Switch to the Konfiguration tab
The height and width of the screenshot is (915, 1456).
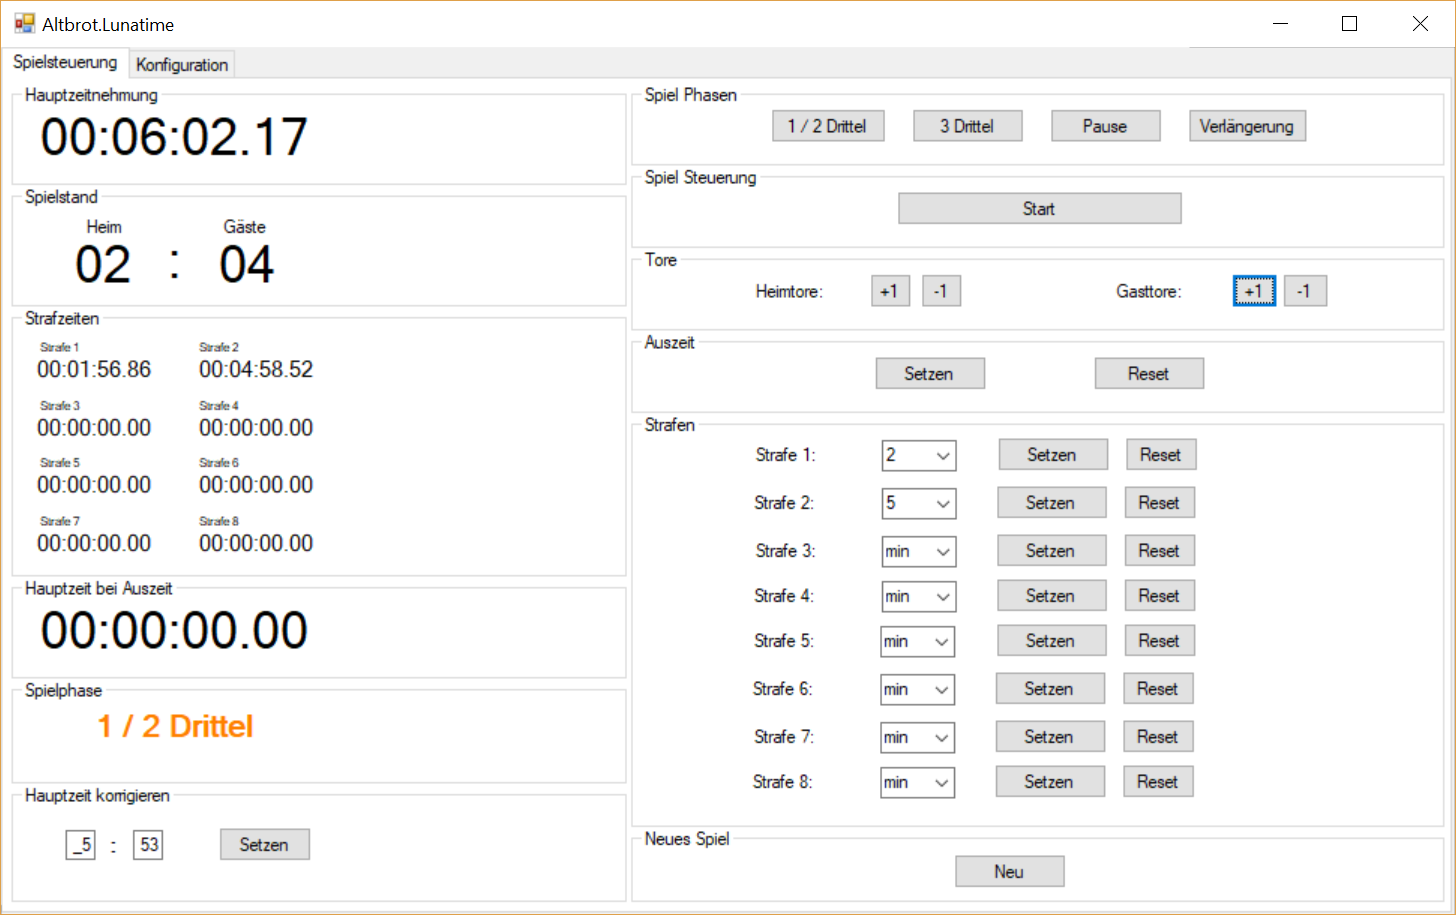point(182,65)
